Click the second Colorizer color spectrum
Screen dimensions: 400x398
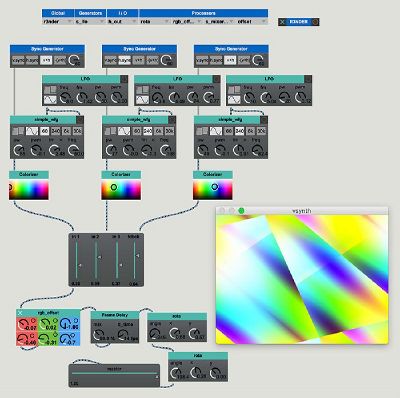click(121, 189)
